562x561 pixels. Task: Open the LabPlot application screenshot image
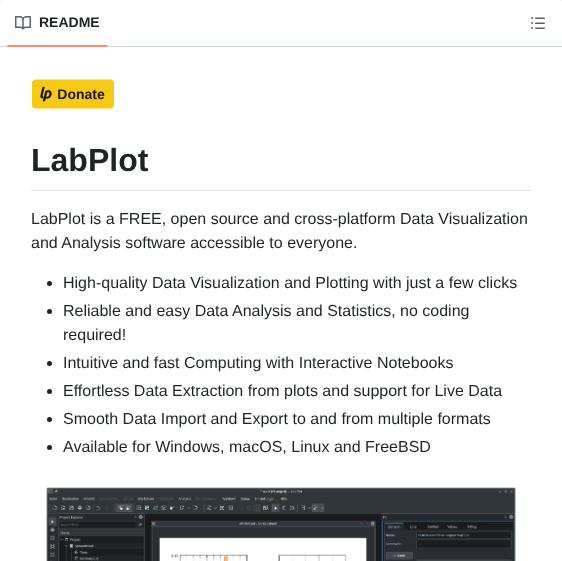point(281,524)
